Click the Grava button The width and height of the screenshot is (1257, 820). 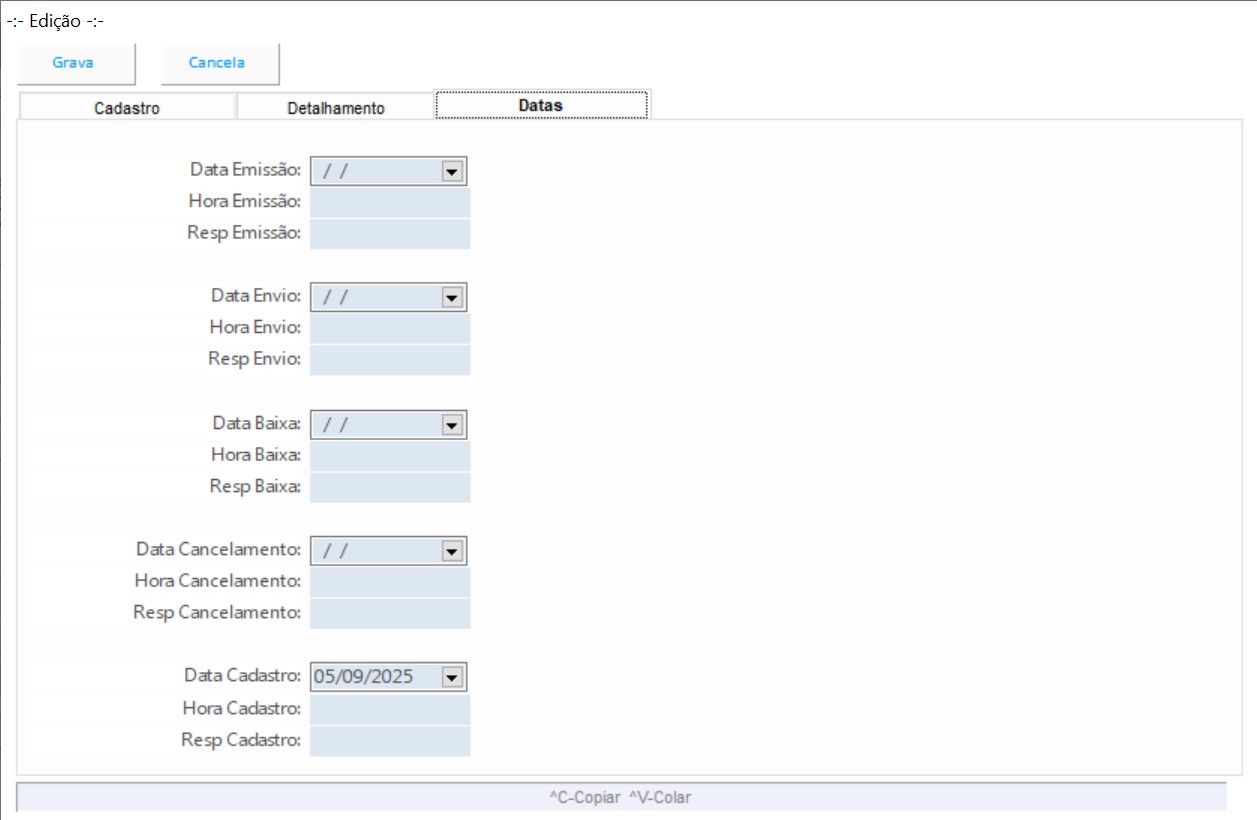pos(74,63)
